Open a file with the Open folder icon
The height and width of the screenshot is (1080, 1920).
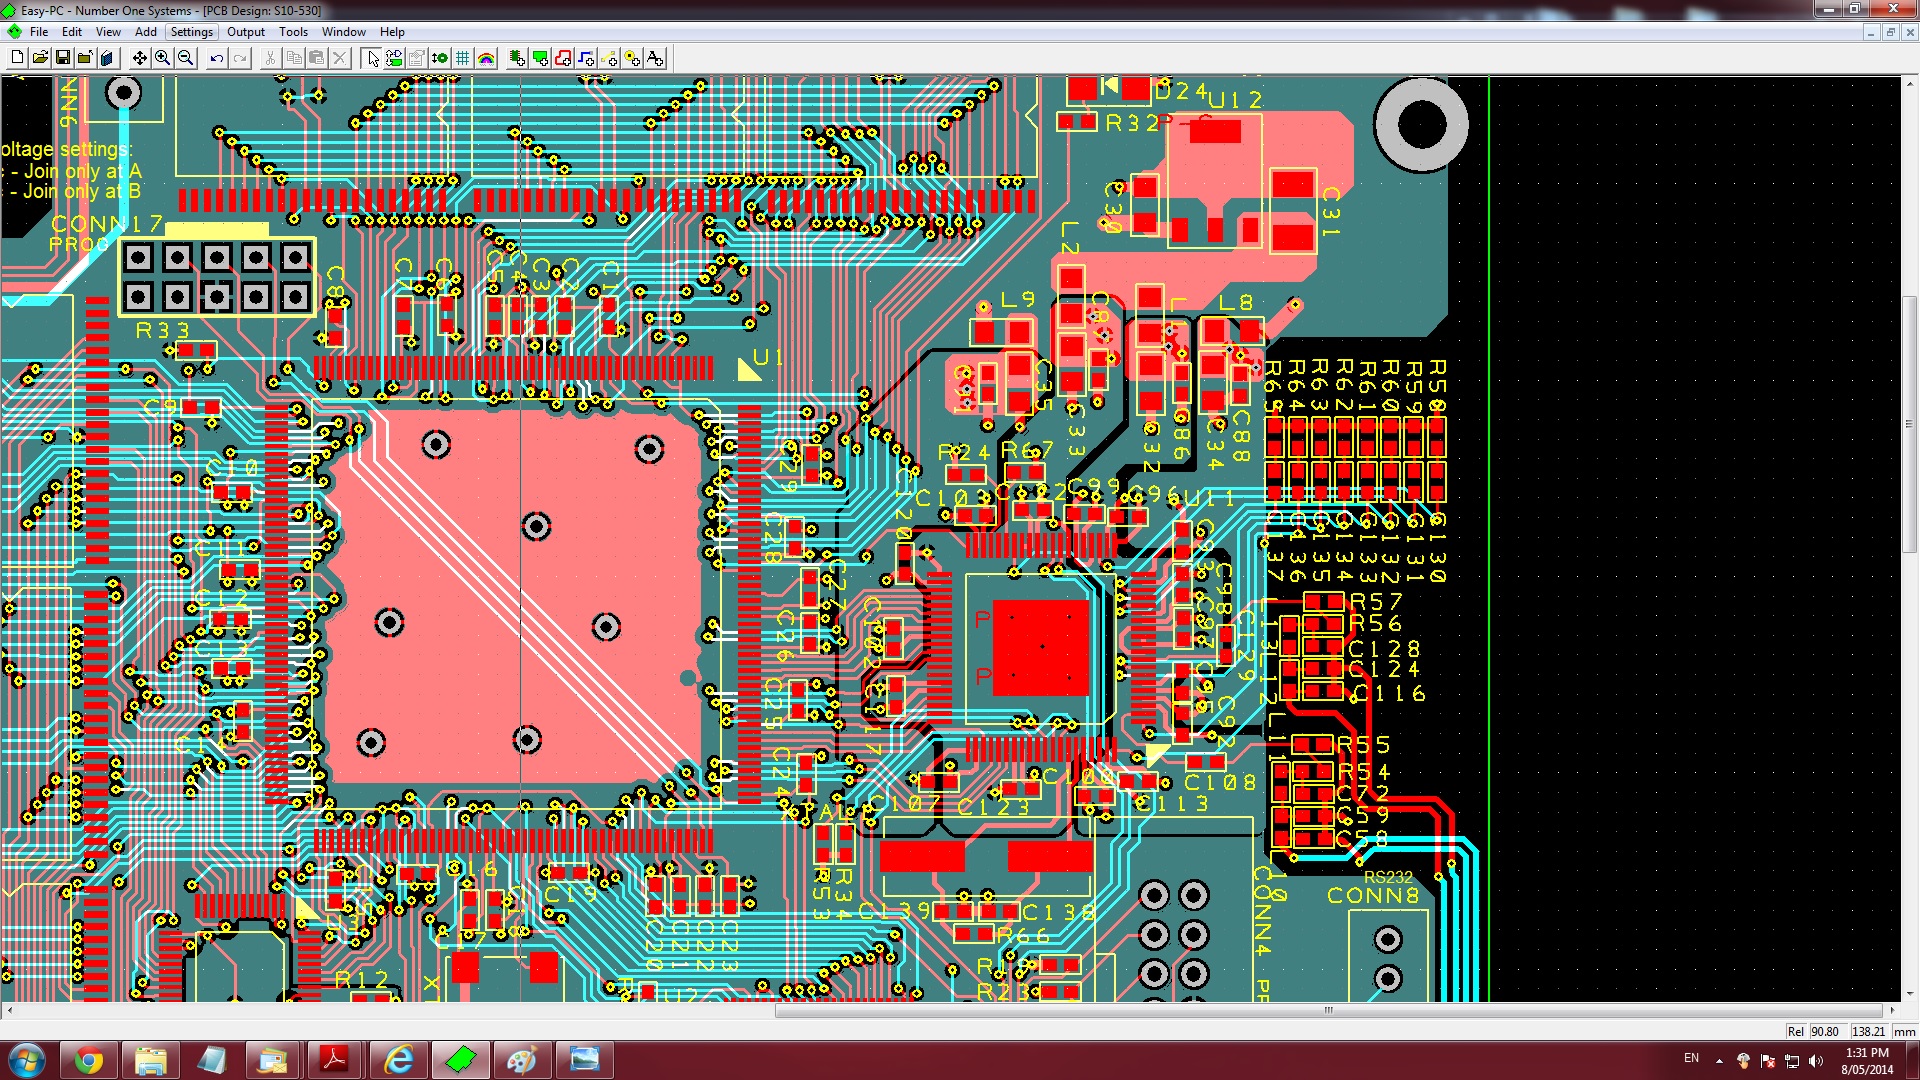tap(40, 58)
